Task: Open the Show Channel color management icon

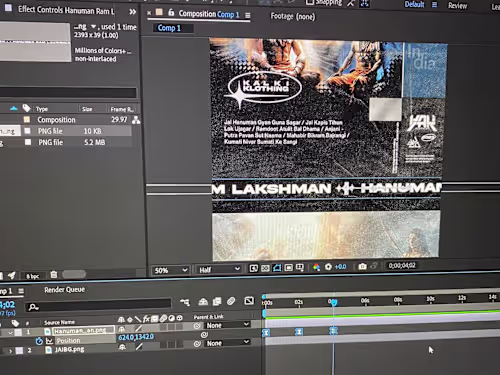Action: (316, 267)
